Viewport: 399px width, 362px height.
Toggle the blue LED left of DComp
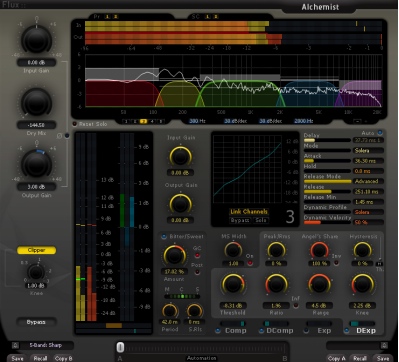pos(262,331)
